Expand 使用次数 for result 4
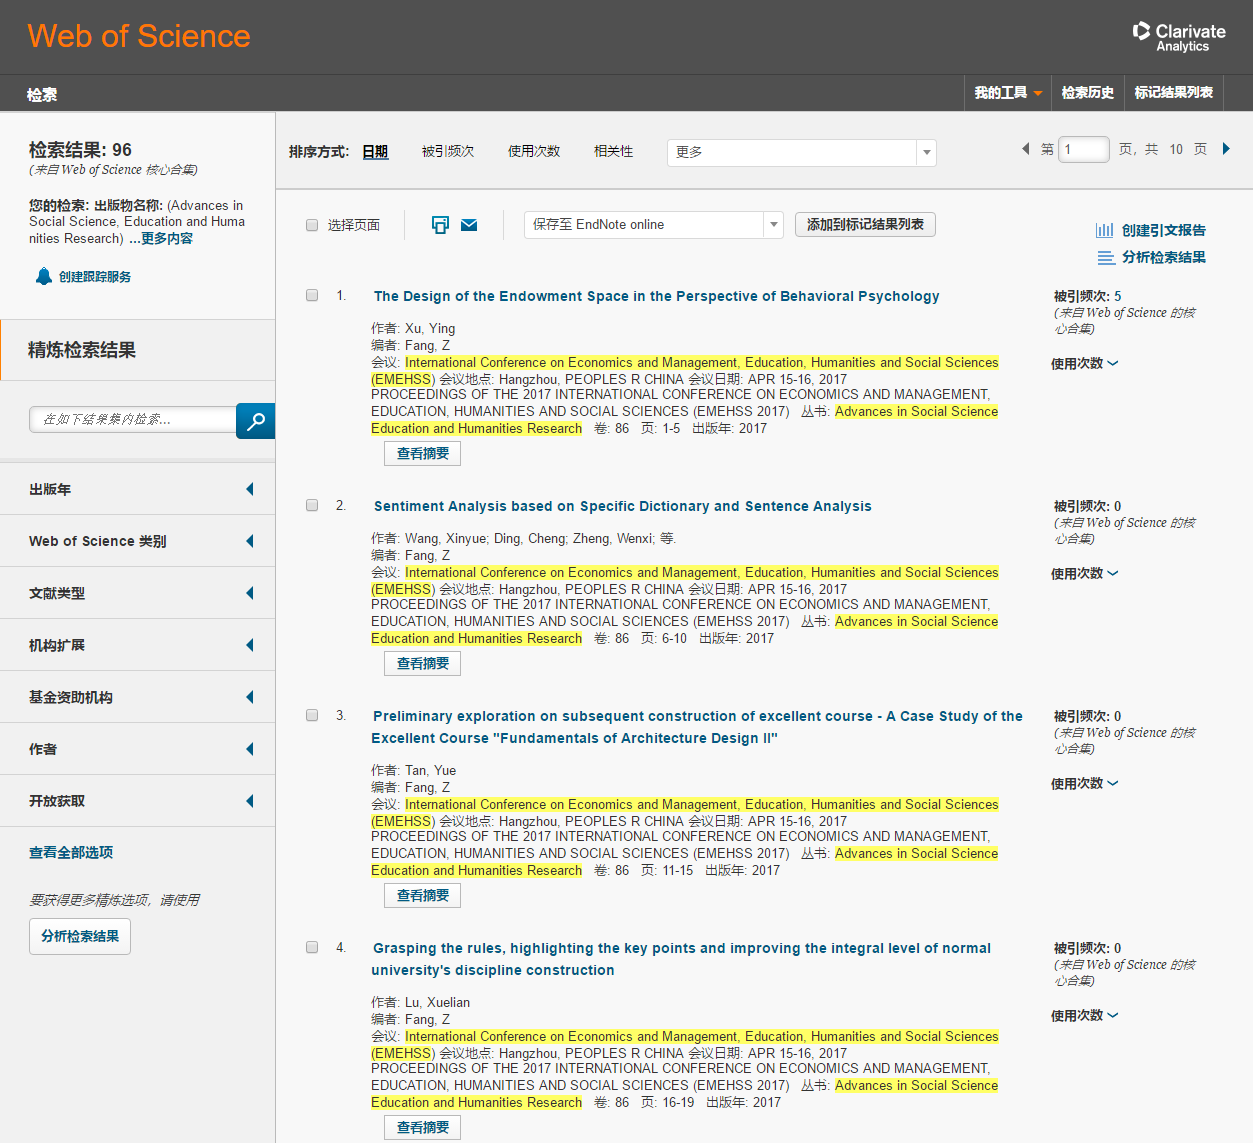The height and width of the screenshot is (1143, 1253). (1084, 1016)
